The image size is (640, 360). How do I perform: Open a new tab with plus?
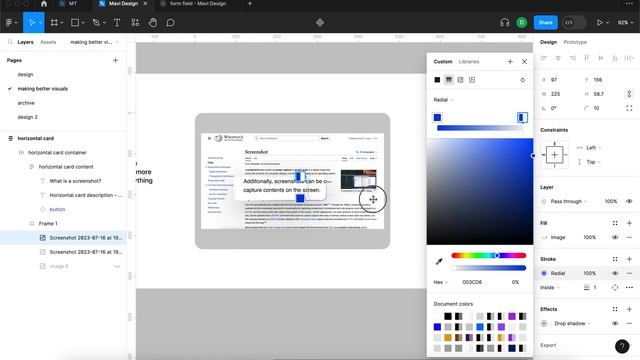pyautogui.click(x=250, y=4)
